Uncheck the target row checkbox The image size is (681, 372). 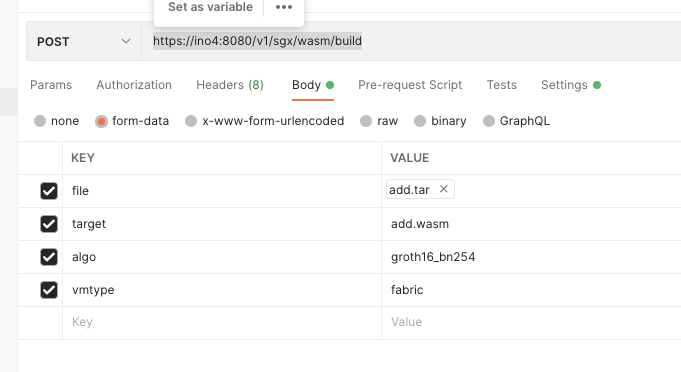click(49, 224)
